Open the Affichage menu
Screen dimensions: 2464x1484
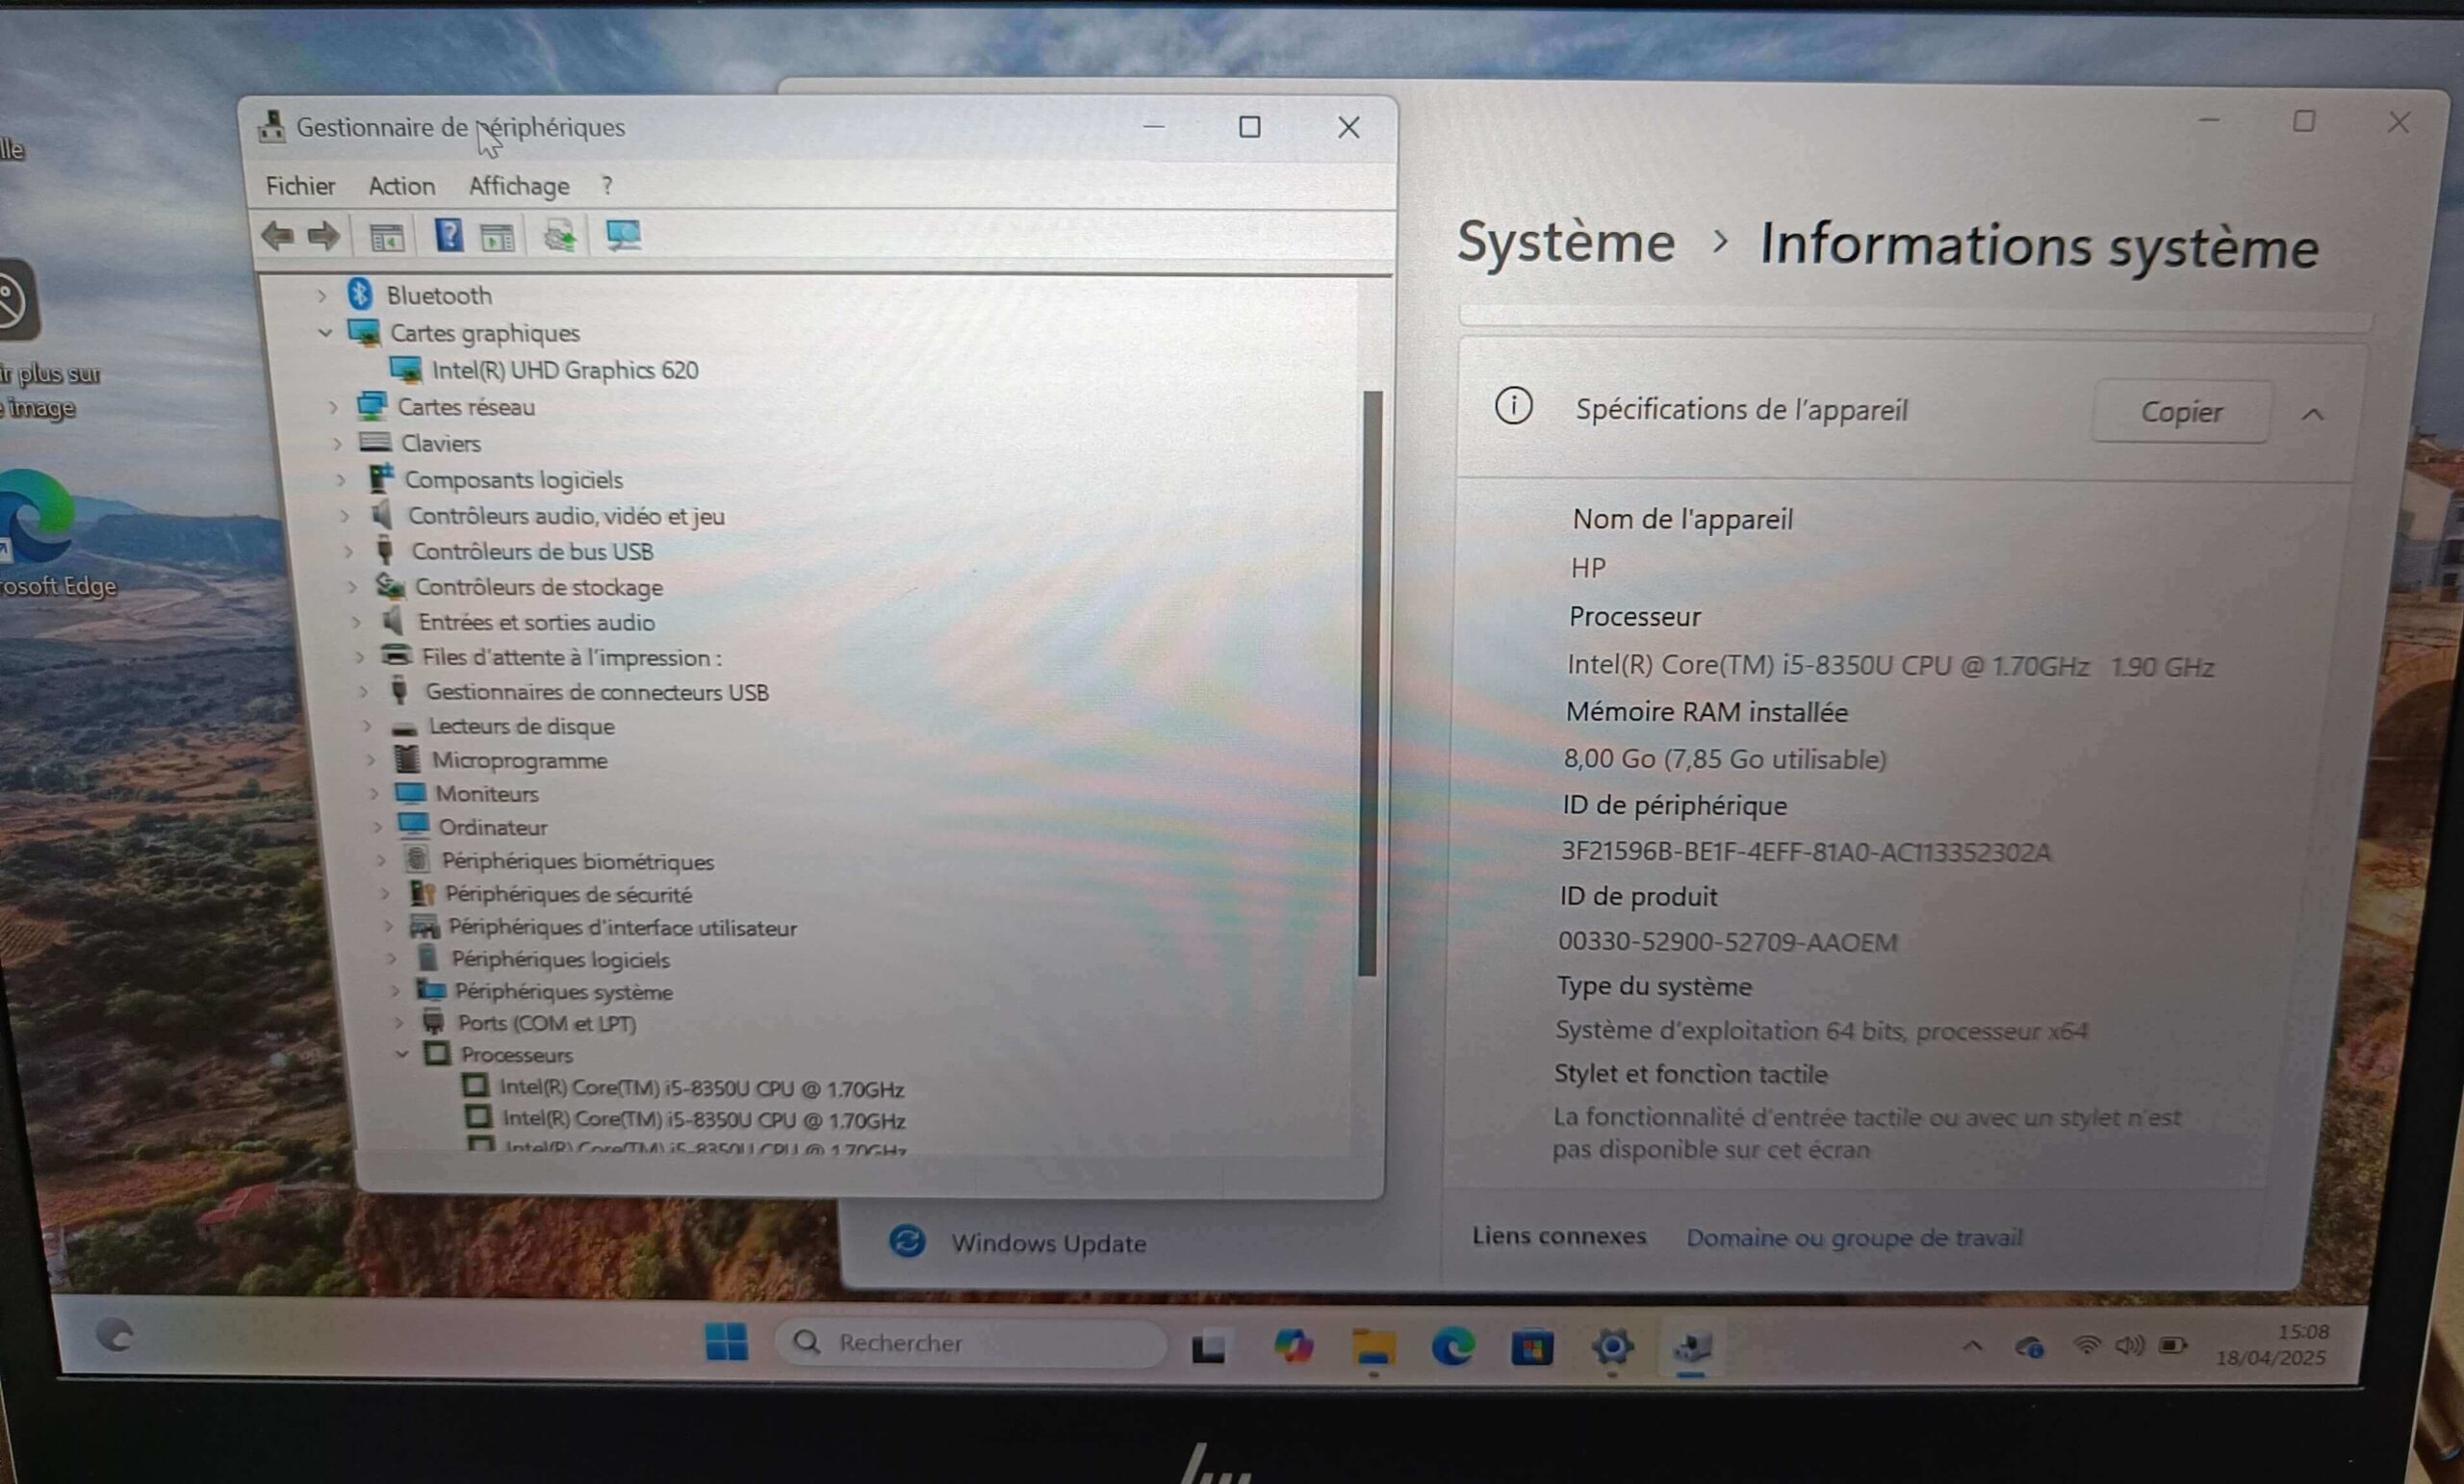(518, 186)
